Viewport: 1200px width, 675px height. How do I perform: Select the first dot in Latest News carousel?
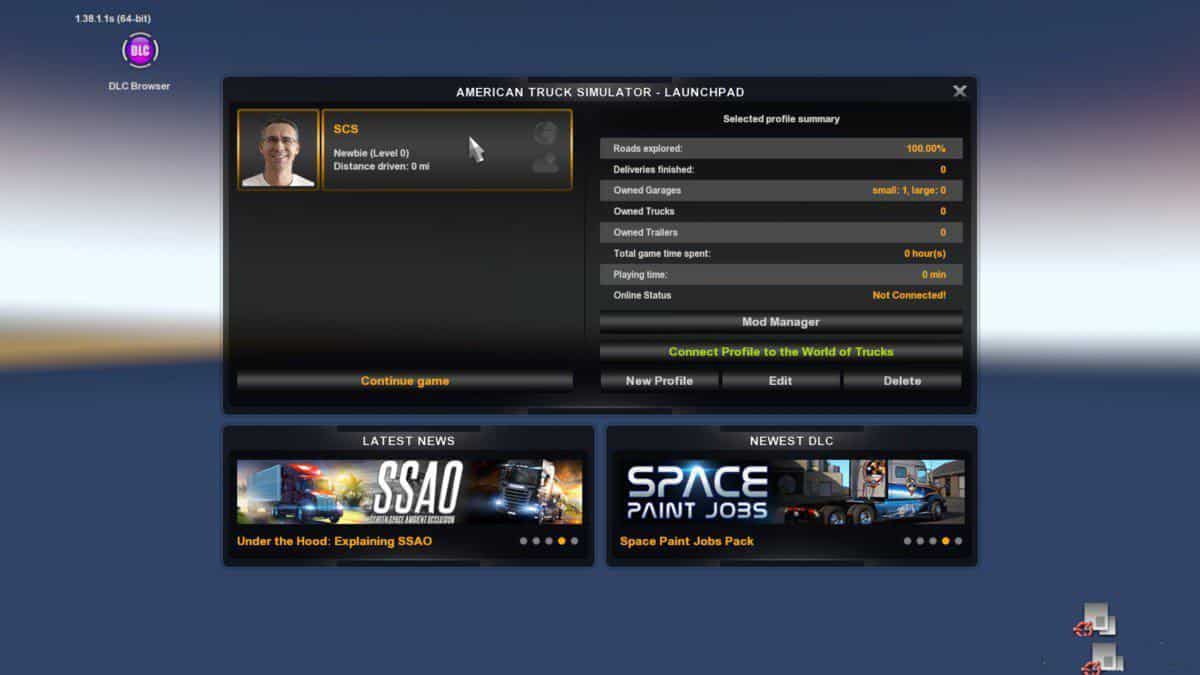coord(523,541)
